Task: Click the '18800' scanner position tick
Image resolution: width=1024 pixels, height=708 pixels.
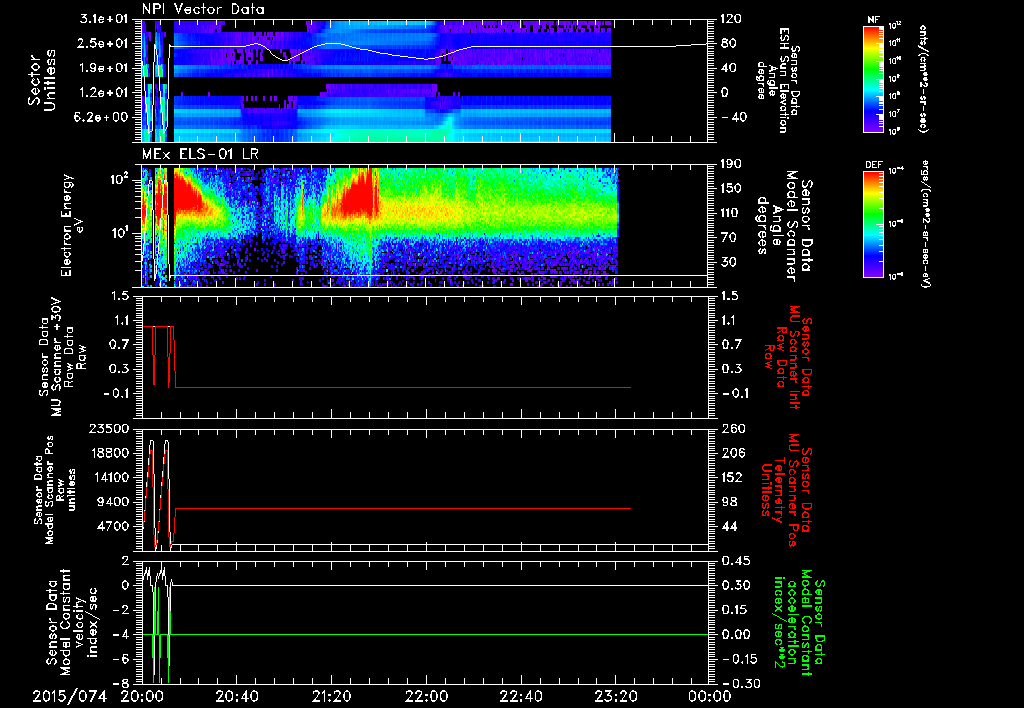Action: point(108,453)
